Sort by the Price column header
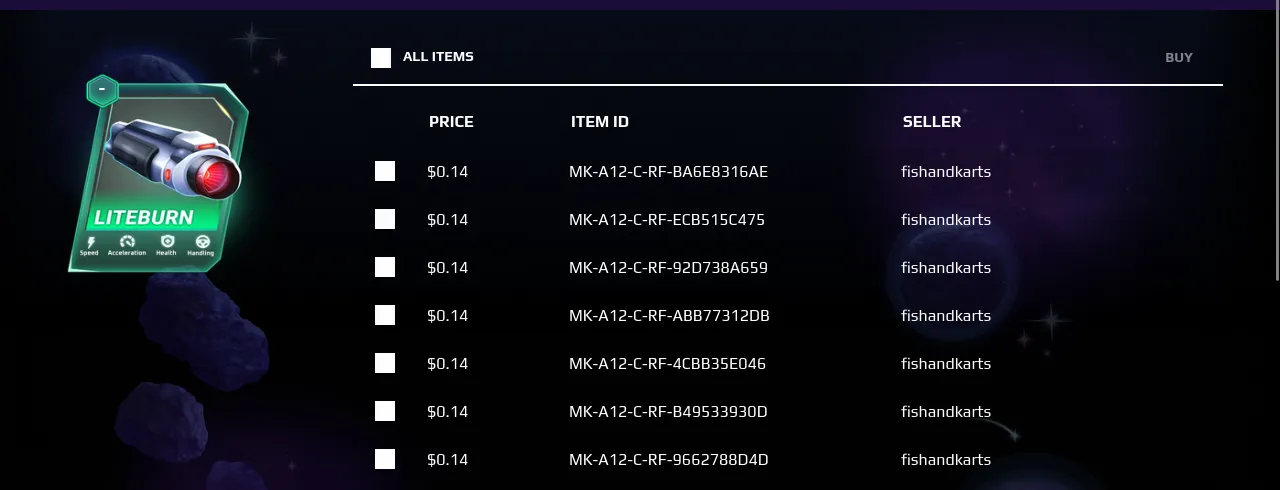1280x490 pixels. pyautogui.click(x=451, y=122)
